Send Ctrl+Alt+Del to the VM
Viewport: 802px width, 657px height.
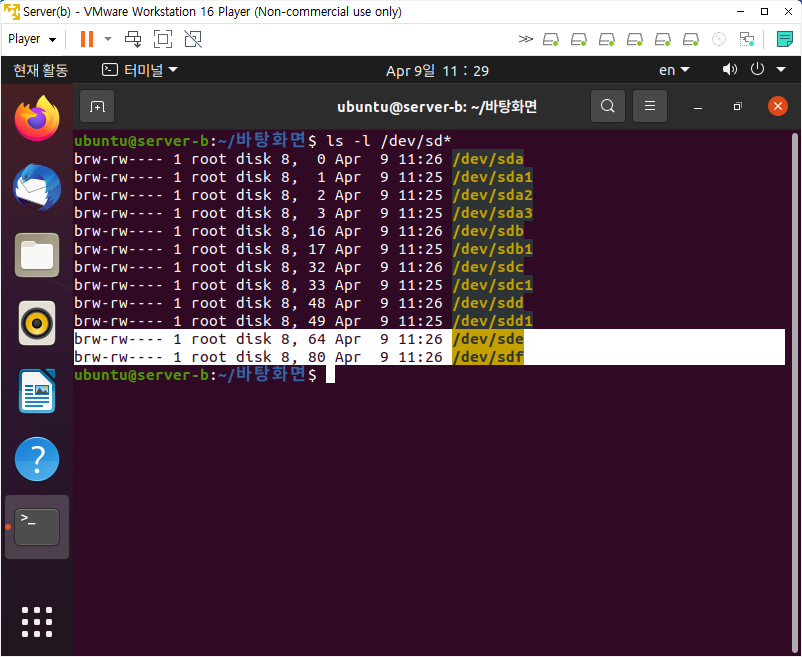(x=133, y=39)
